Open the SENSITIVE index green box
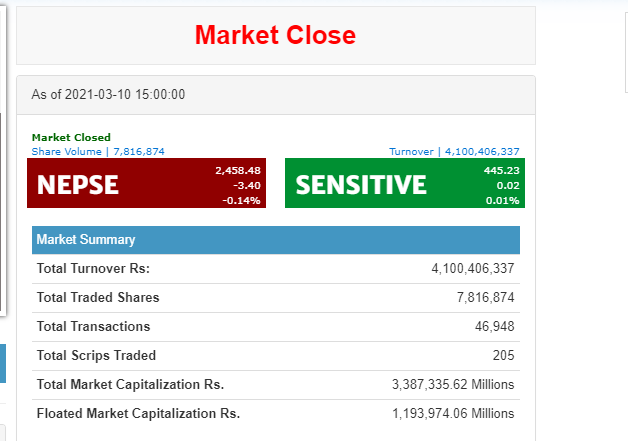The height and width of the screenshot is (441, 628). click(x=405, y=183)
